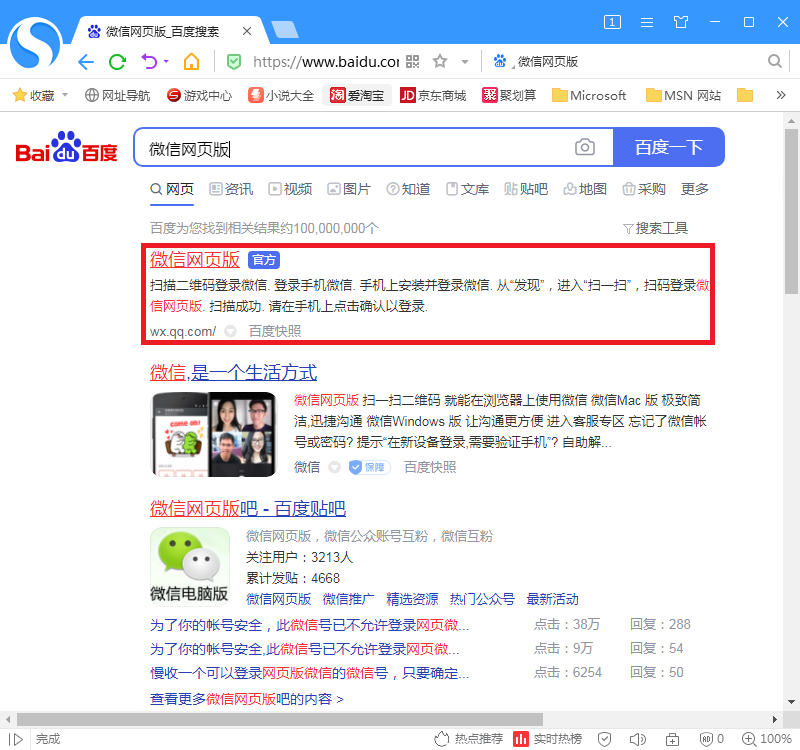The image size is (800, 750).
Task: Open the 游戏中心 bookmark
Action: point(199,95)
